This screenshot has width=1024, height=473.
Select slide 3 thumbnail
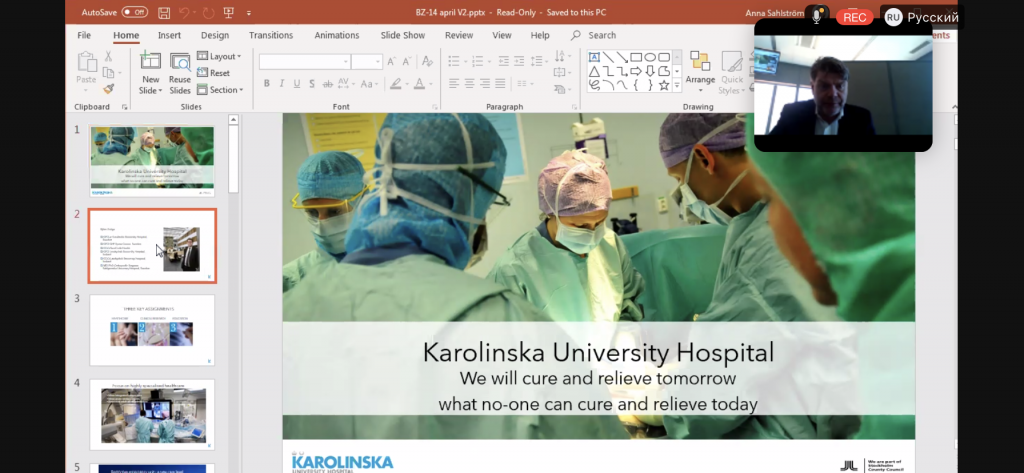[x=152, y=330]
